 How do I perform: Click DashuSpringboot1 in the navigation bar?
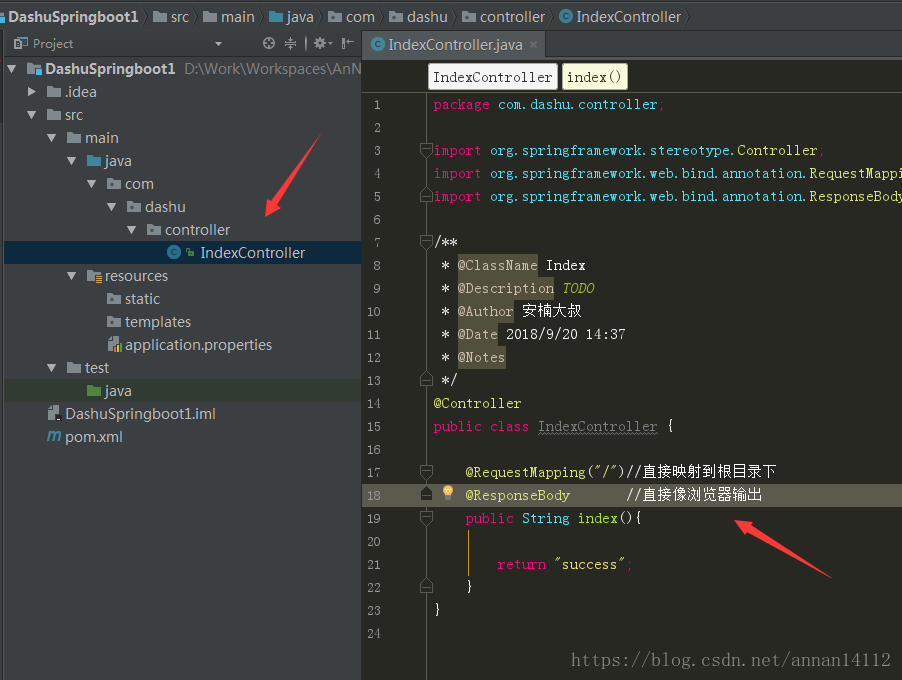[73, 17]
